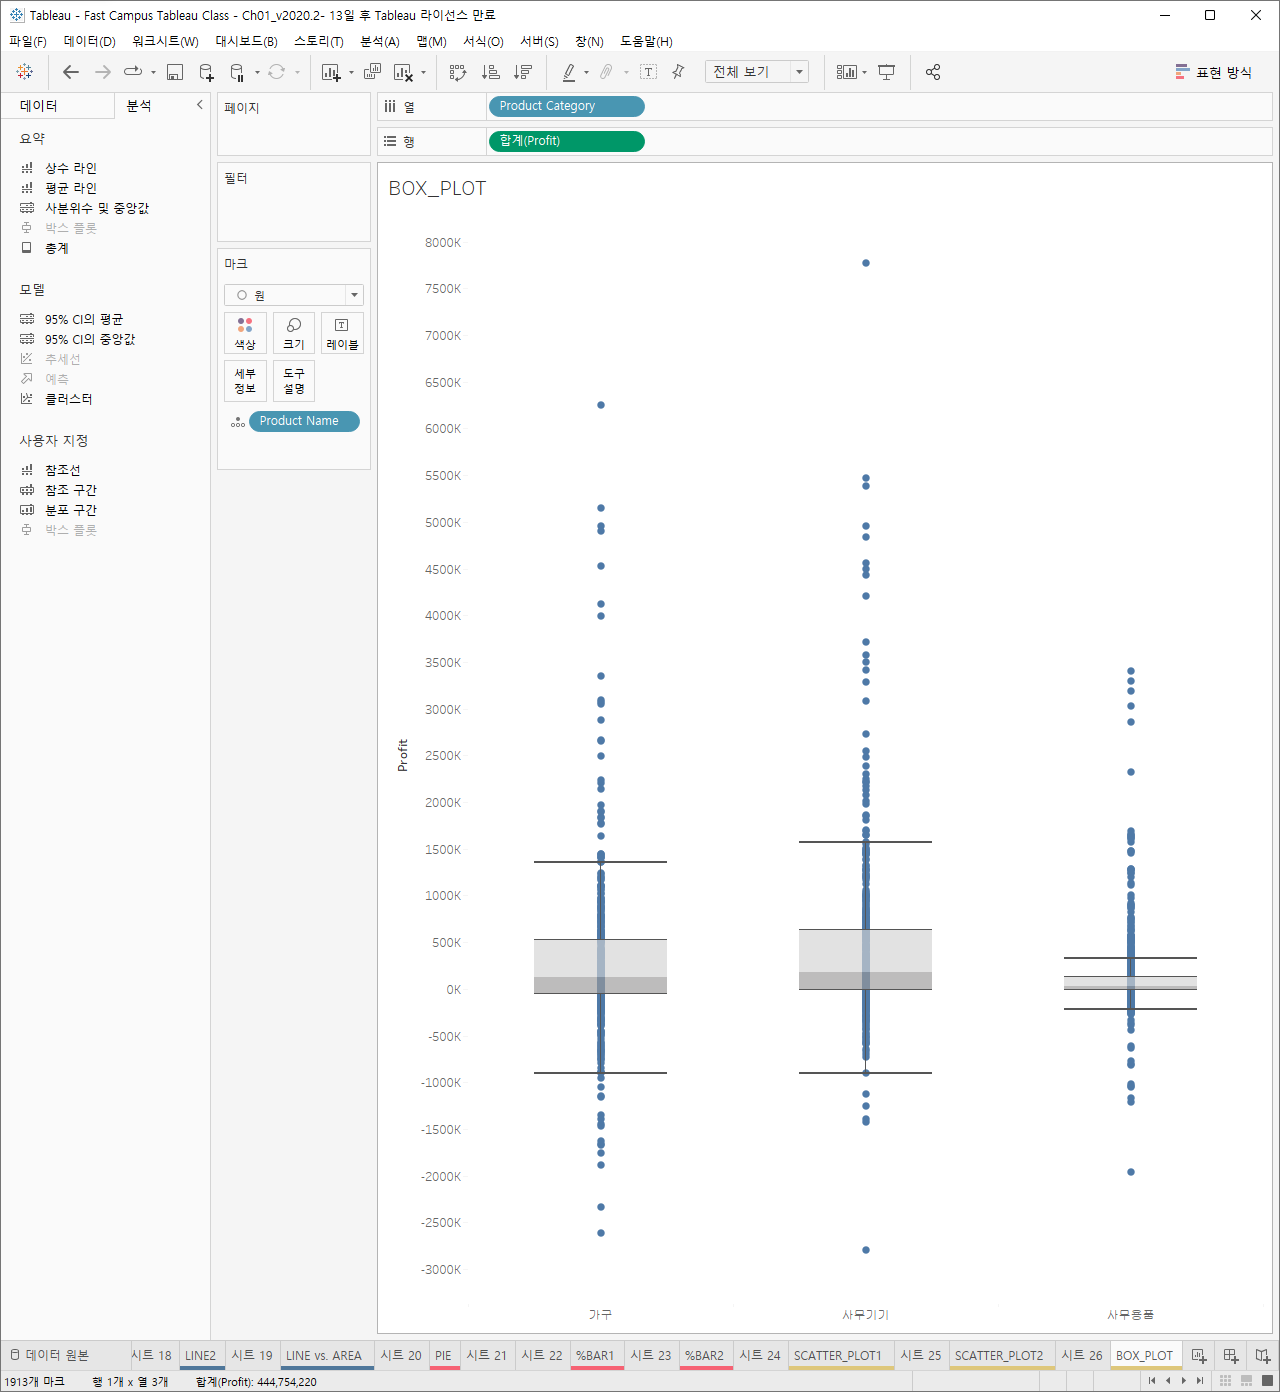Viewport: 1280px width, 1392px height.
Task: Pause auto updates cylinder icon
Action: point(237,72)
